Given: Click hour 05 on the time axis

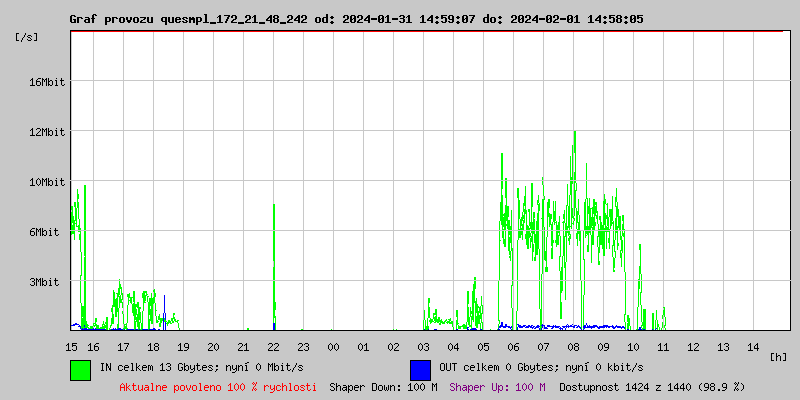Looking at the screenshot, I should 483,347.
